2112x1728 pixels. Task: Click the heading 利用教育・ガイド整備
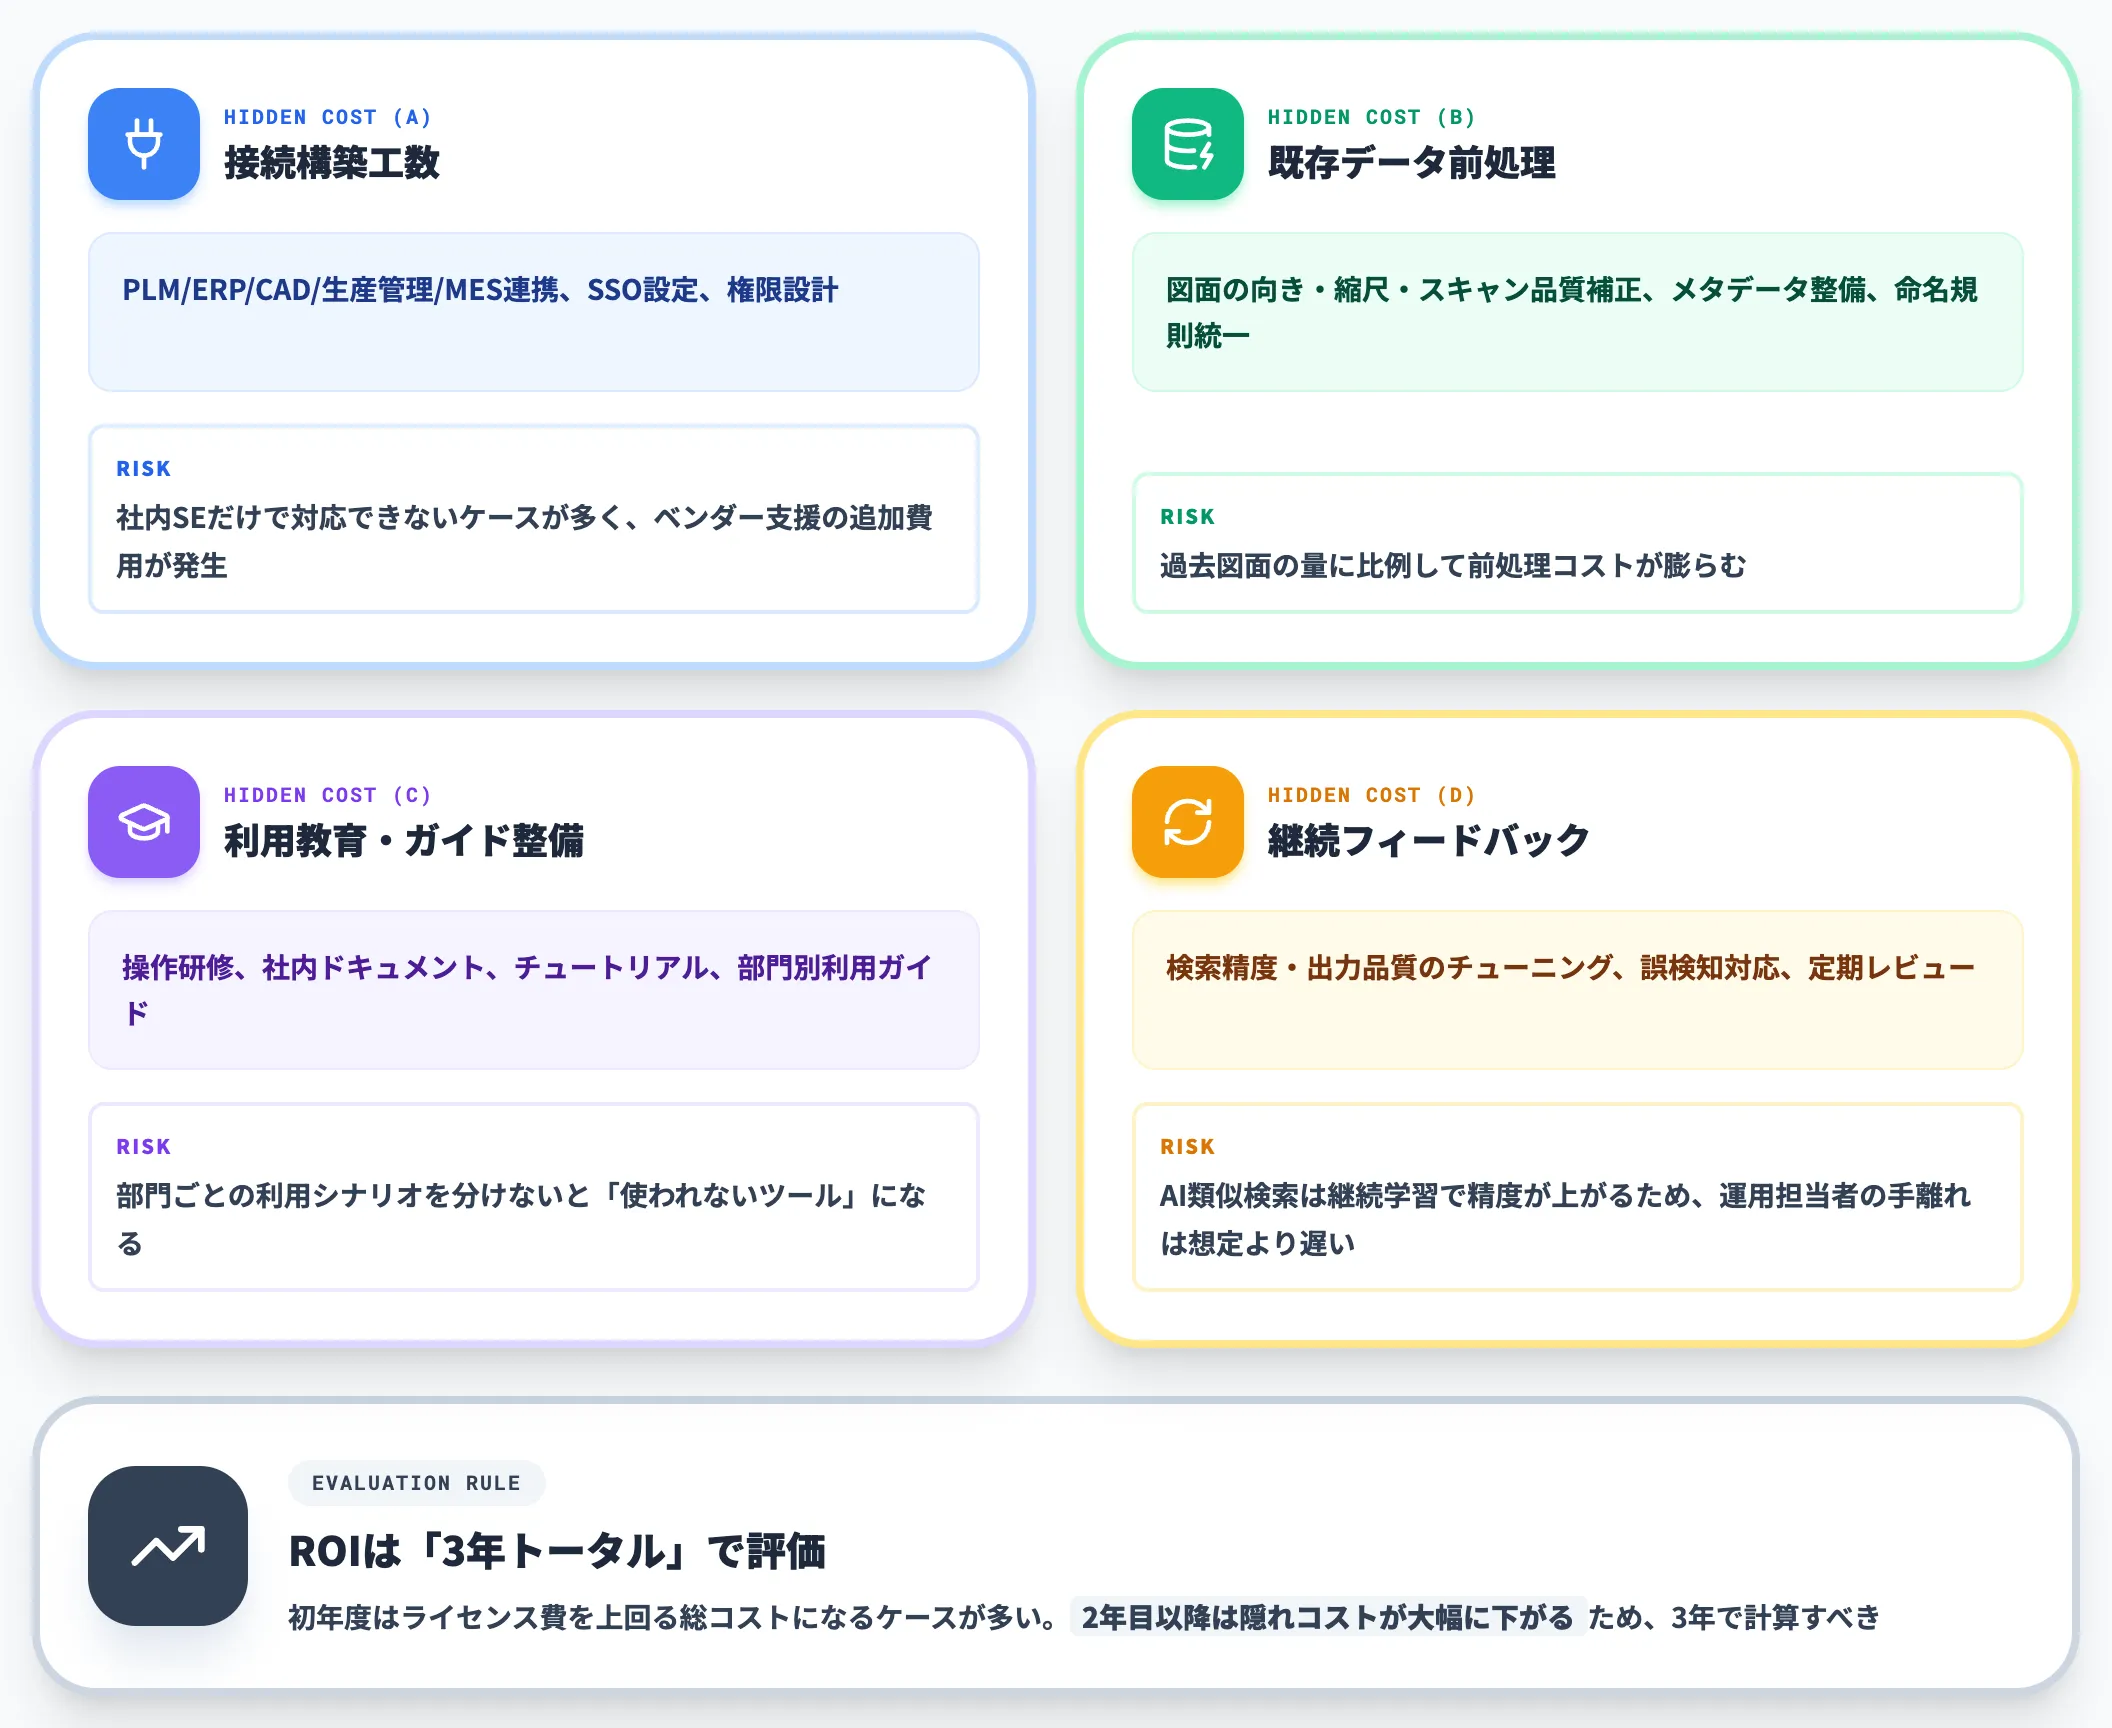tap(404, 841)
